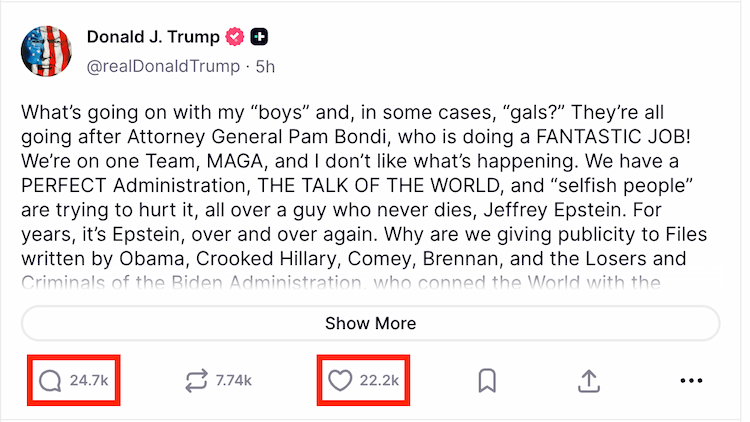Click the red verified checkmark badge
The width and height of the screenshot is (750, 422).
point(236,38)
